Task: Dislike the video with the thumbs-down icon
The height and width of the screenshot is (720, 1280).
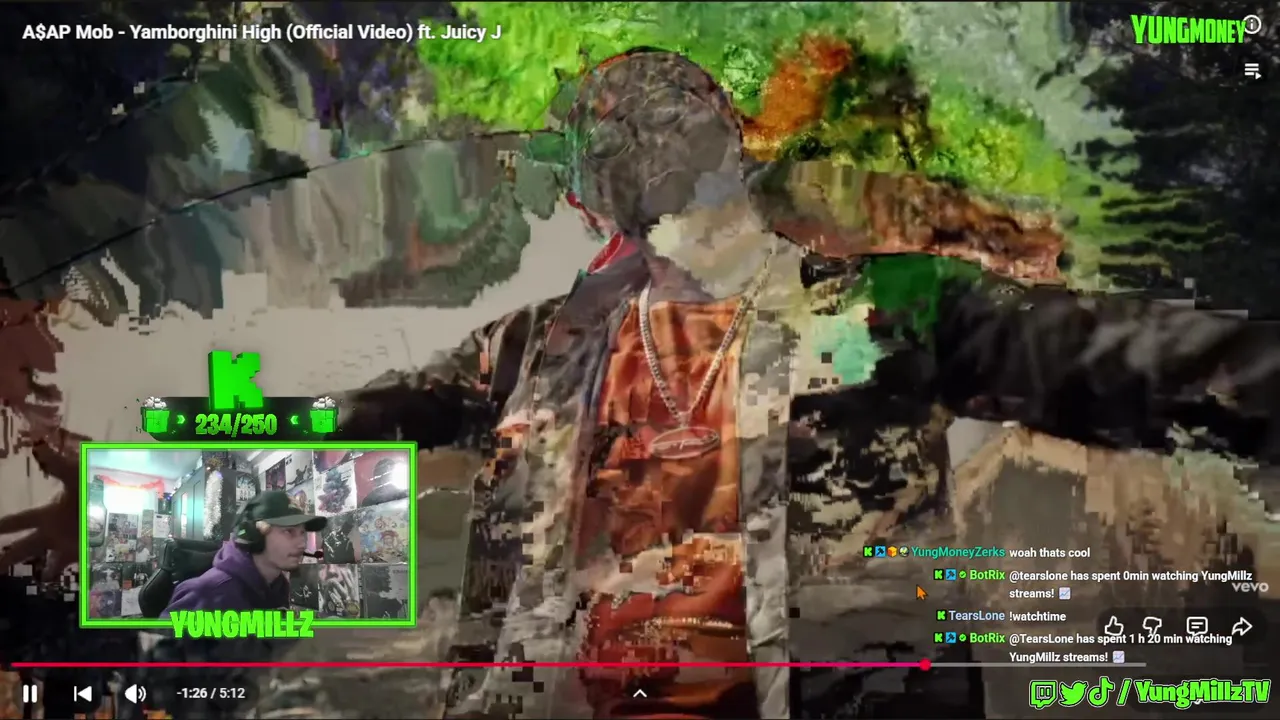Action: point(1153,627)
